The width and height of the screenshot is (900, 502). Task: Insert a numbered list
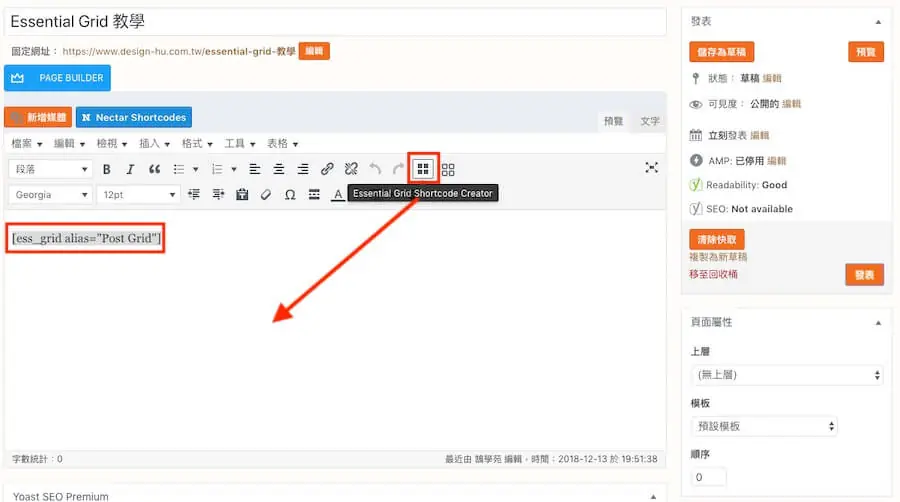217,169
